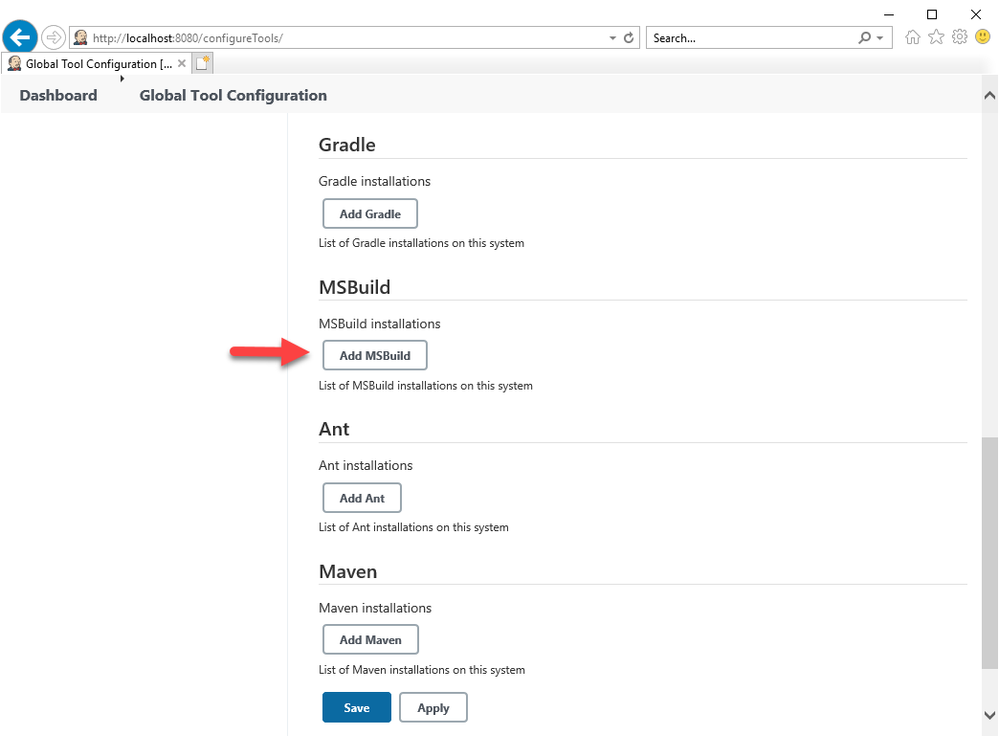The height and width of the screenshot is (737, 999).
Task: Click the 'Ant installations' label
Action: pyautogui.click(x=366, y=466)
